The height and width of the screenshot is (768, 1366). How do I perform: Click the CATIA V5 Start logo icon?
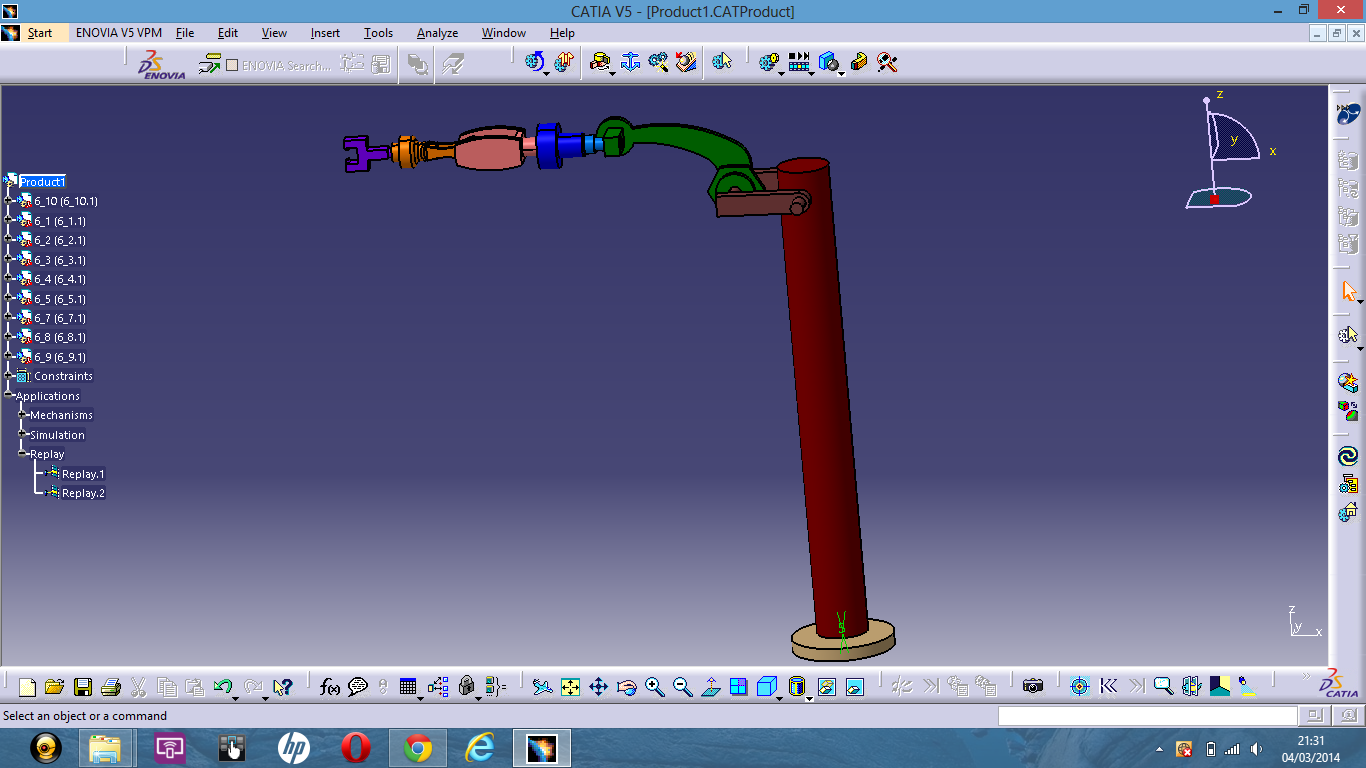click(11, 33)
